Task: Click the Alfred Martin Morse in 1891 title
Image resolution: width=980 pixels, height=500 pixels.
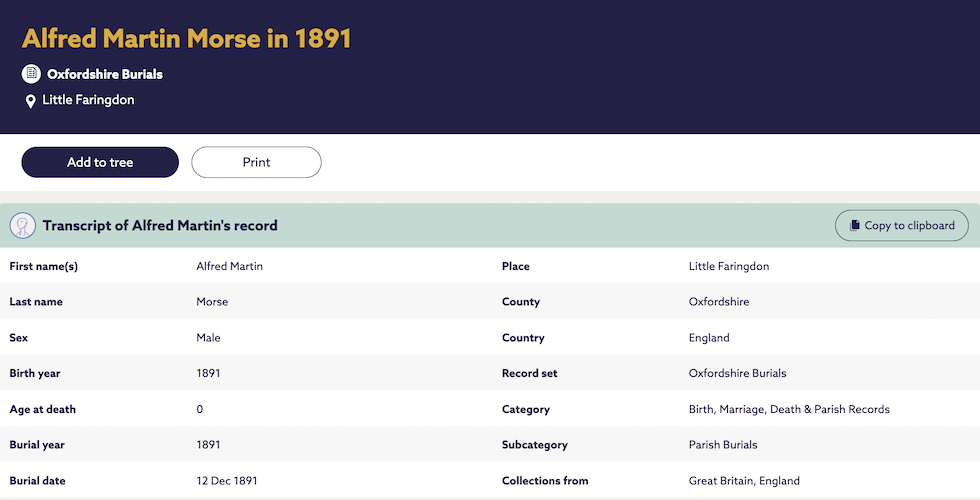Action: 187,39
